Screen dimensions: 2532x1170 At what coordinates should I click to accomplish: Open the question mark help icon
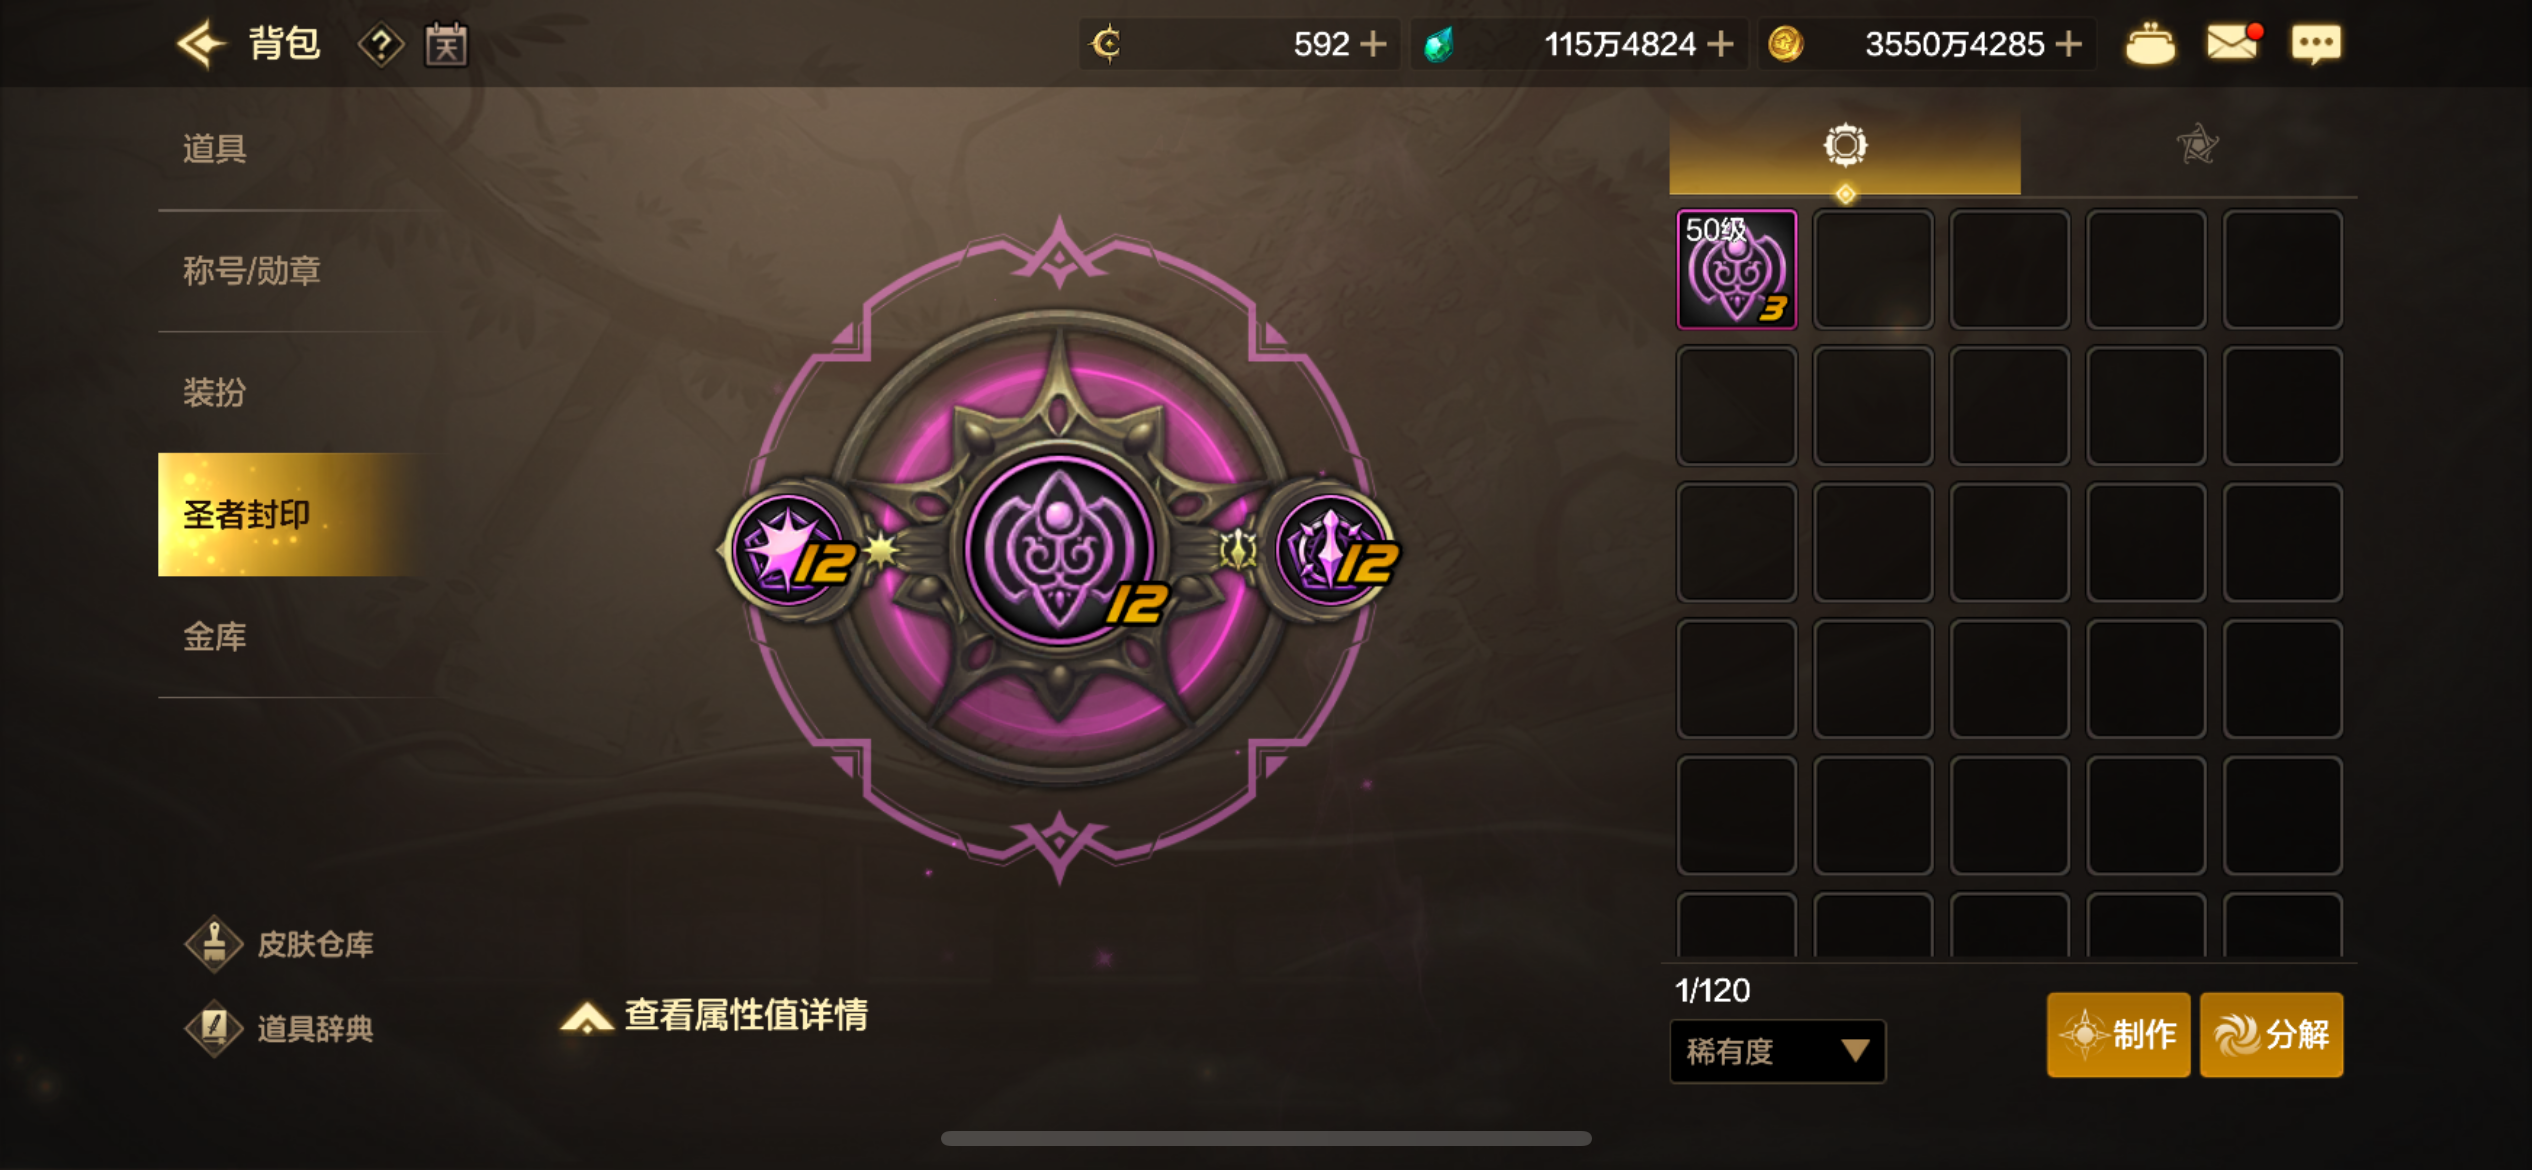(x=381, y=45)
